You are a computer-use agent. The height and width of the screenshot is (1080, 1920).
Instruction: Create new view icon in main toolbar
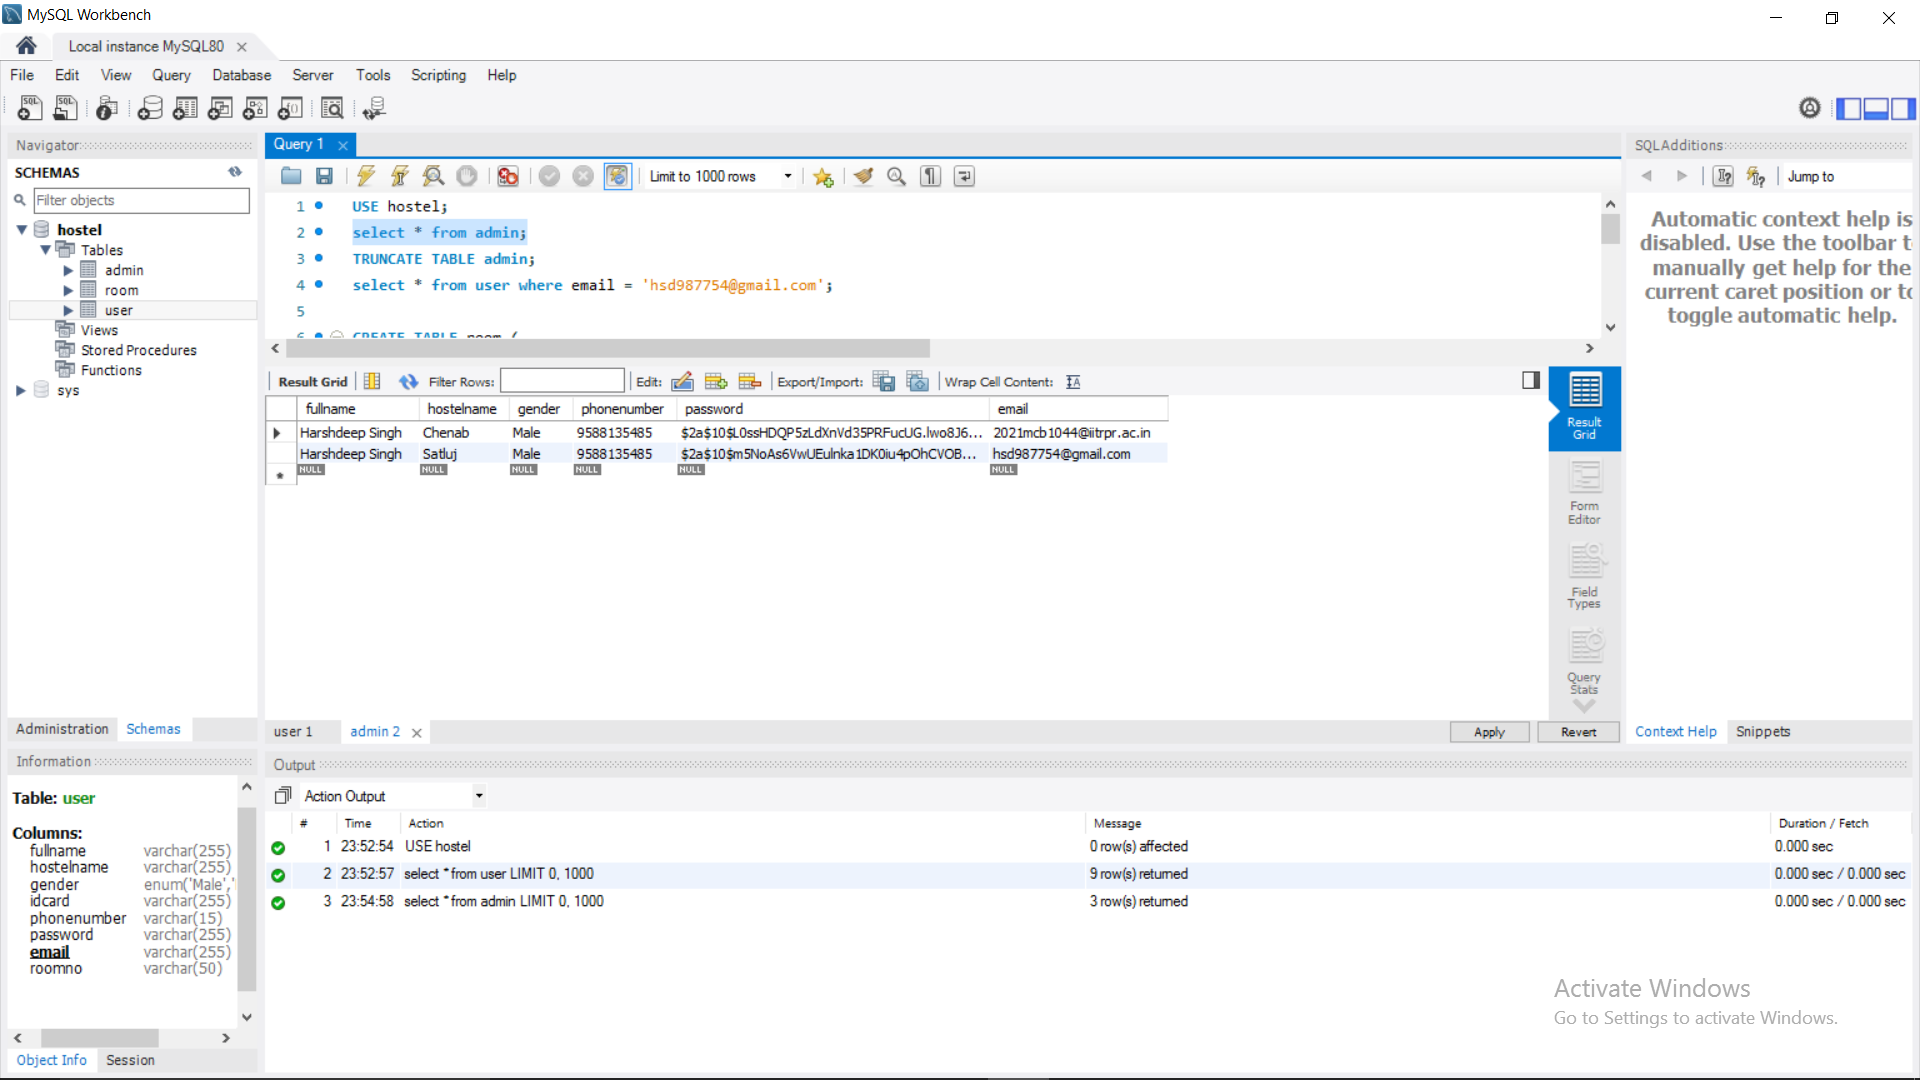click(x=220, y=108)
